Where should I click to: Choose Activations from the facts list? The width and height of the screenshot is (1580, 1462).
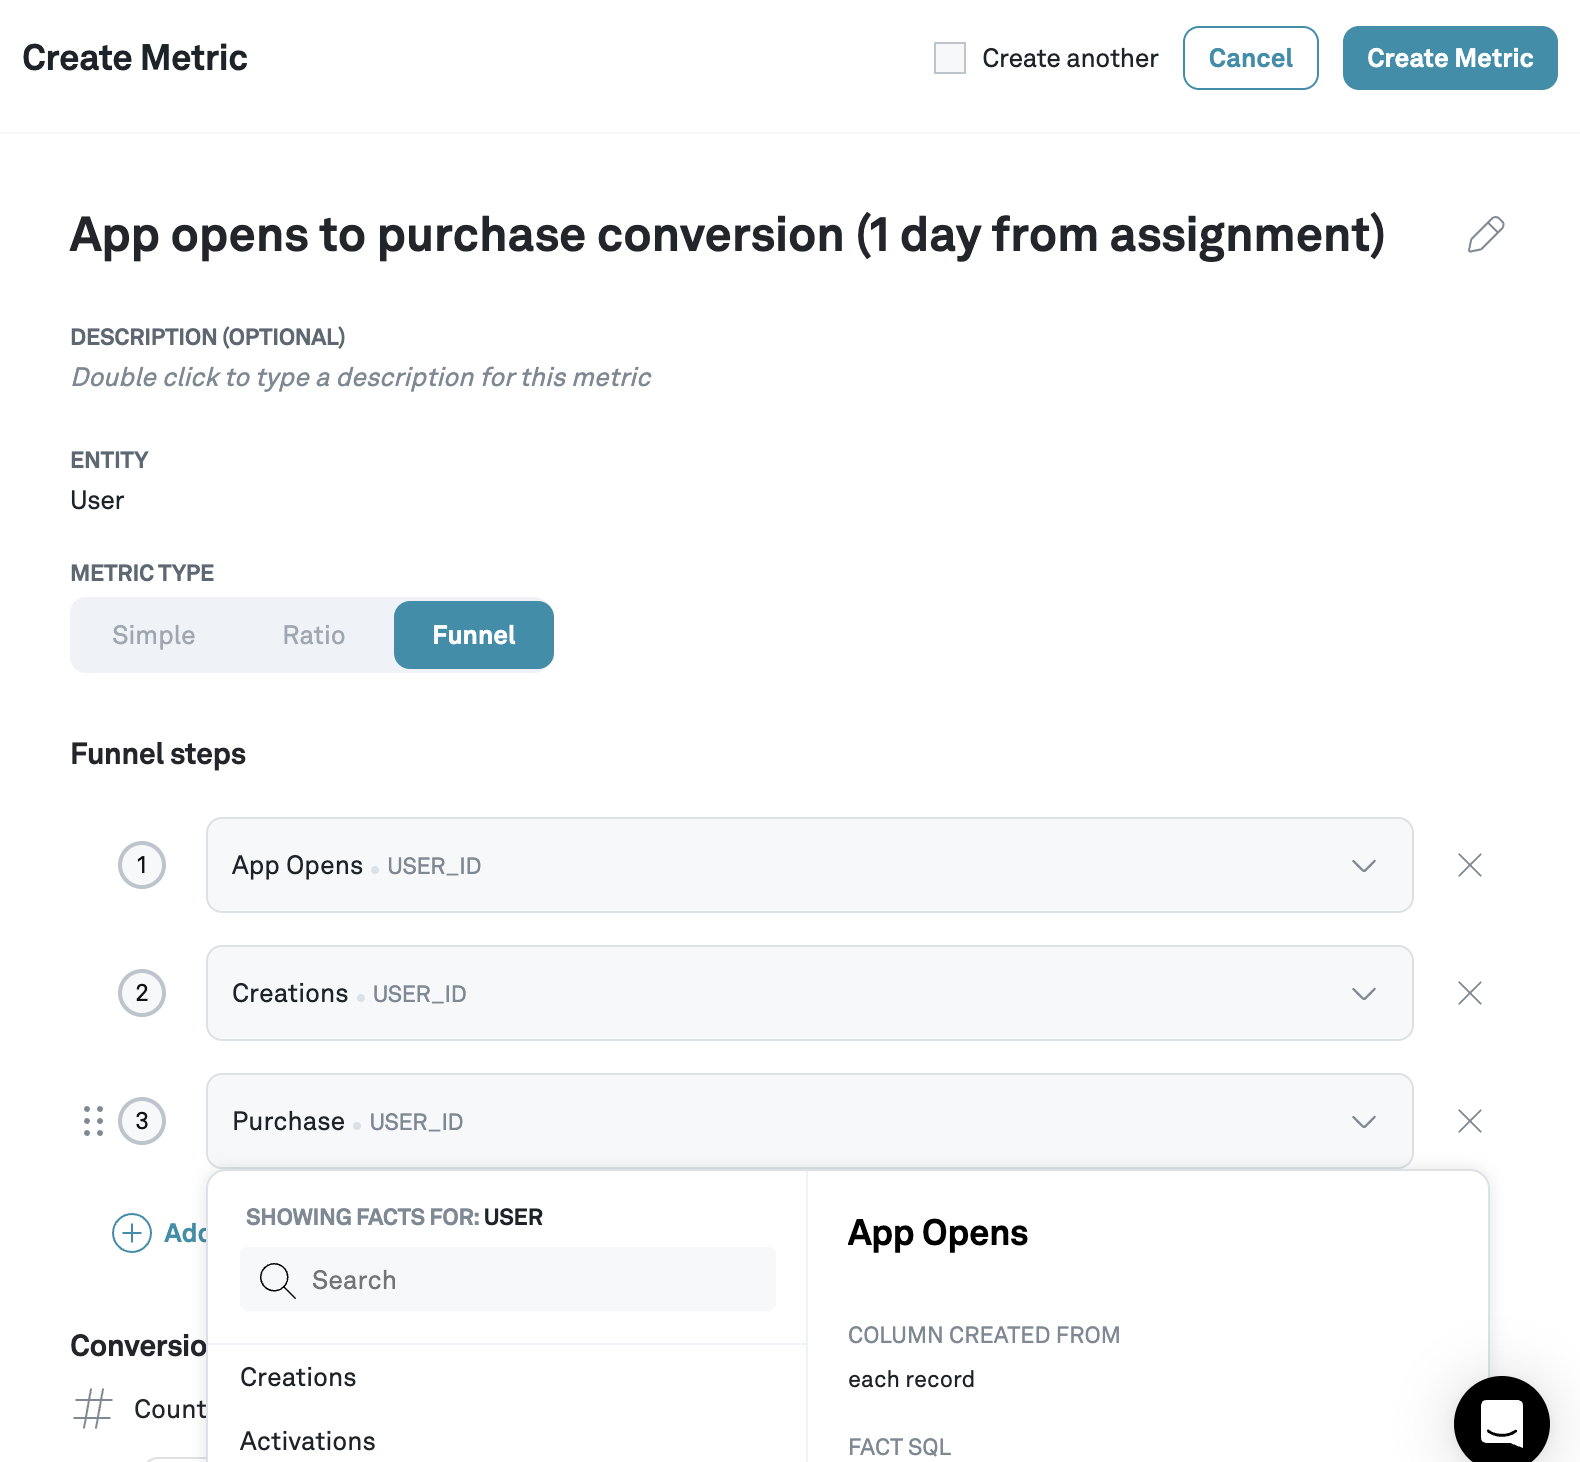308,1441
